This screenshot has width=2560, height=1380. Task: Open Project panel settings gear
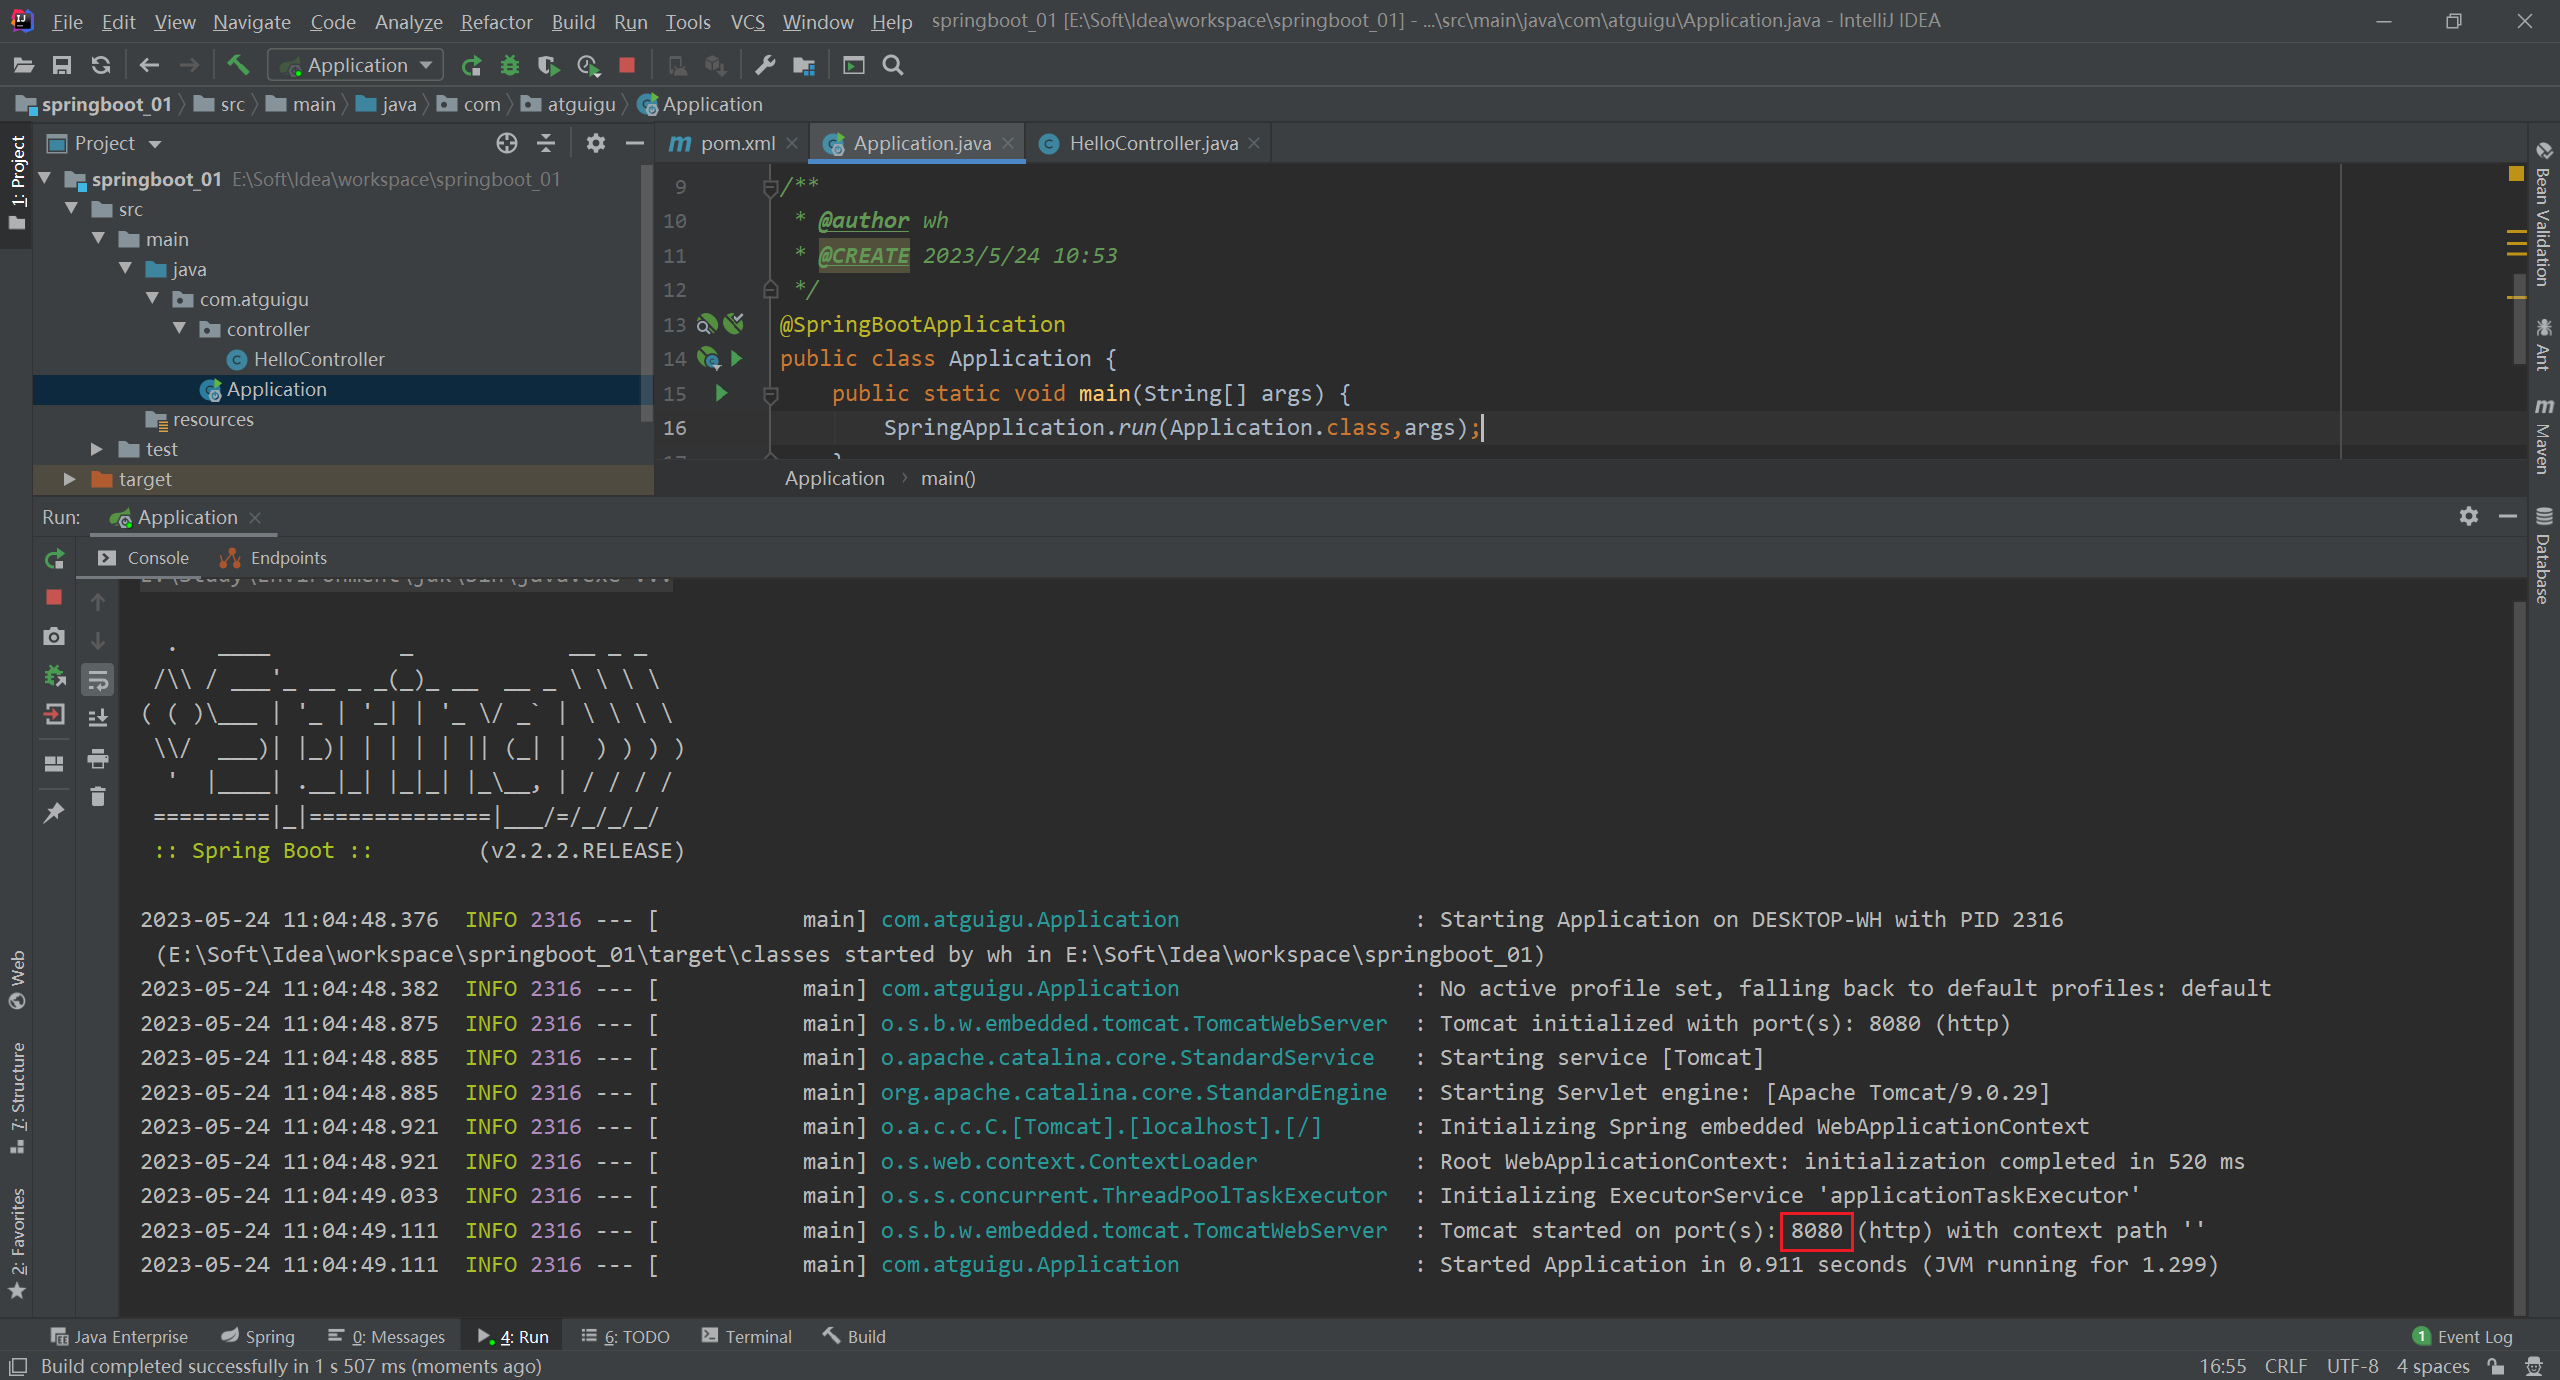[x=596, y=143]
